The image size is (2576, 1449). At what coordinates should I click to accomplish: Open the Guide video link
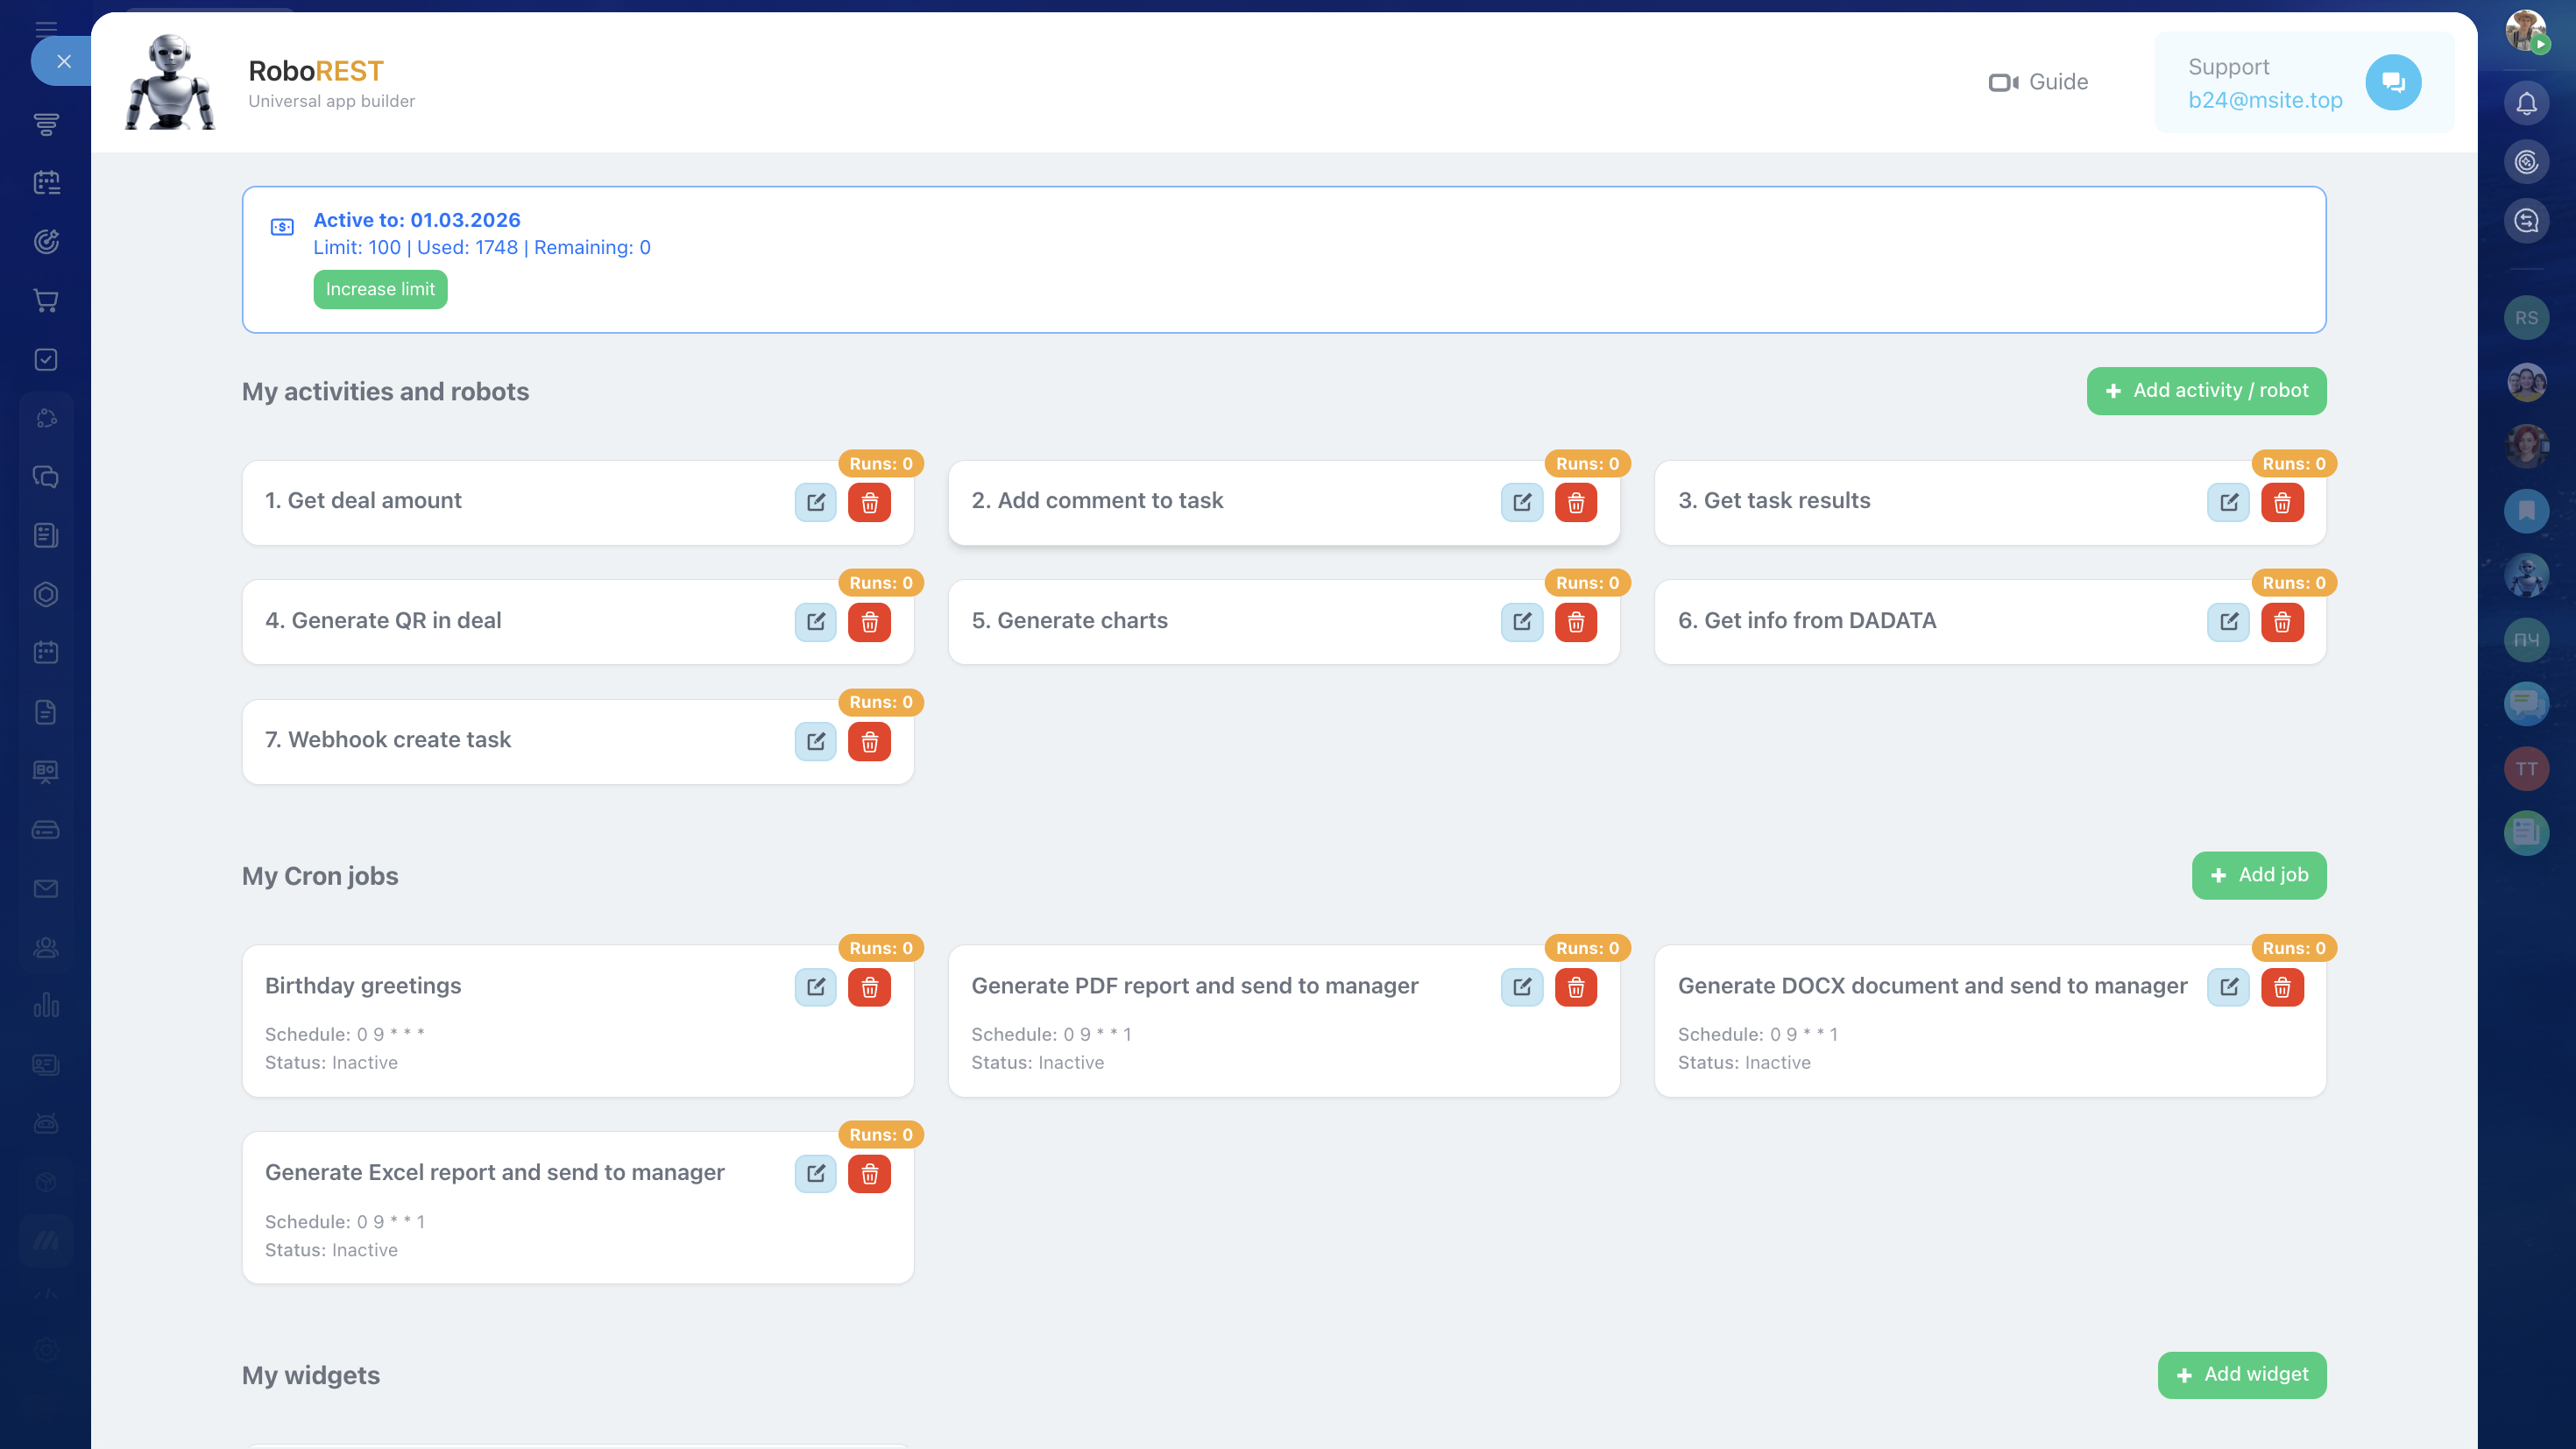click(2038, 82)
